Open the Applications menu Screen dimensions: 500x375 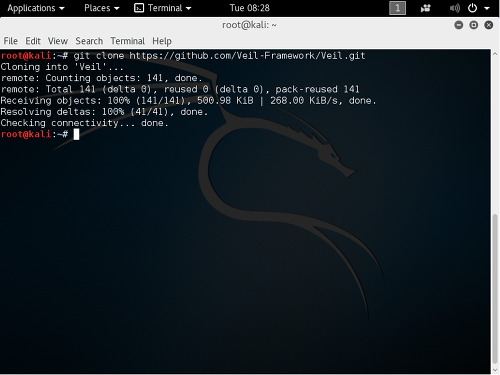[36, 8]
